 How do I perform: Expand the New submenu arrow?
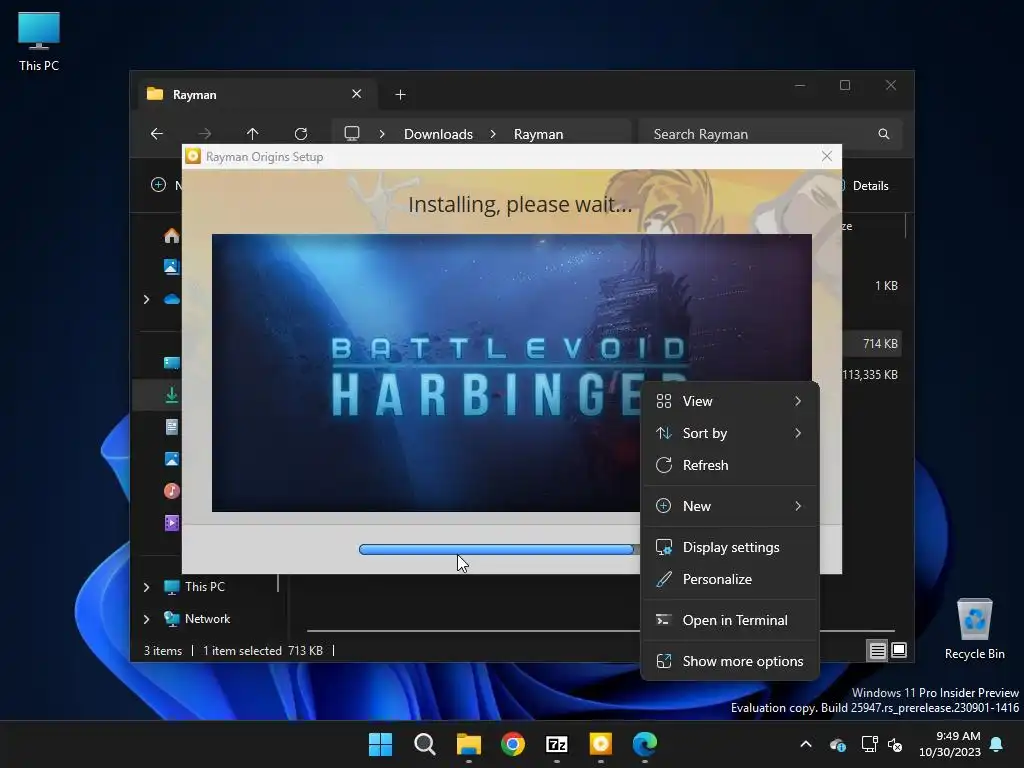tap(798, 506)
